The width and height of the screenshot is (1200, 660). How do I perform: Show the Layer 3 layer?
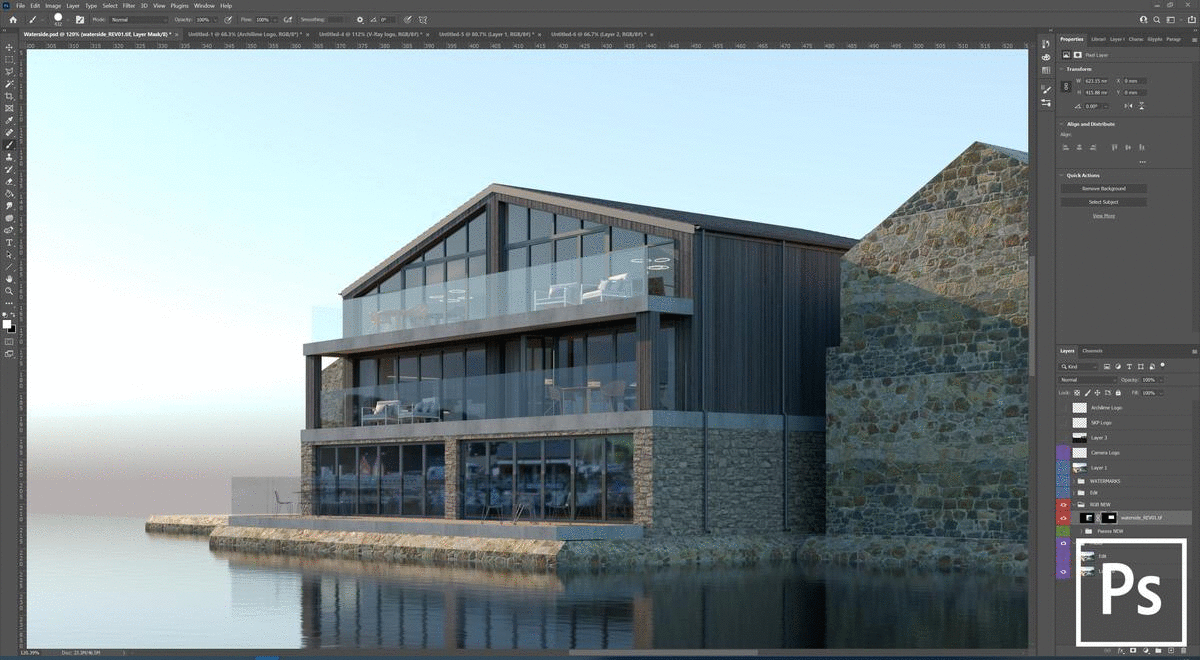tap(1064, 438)
